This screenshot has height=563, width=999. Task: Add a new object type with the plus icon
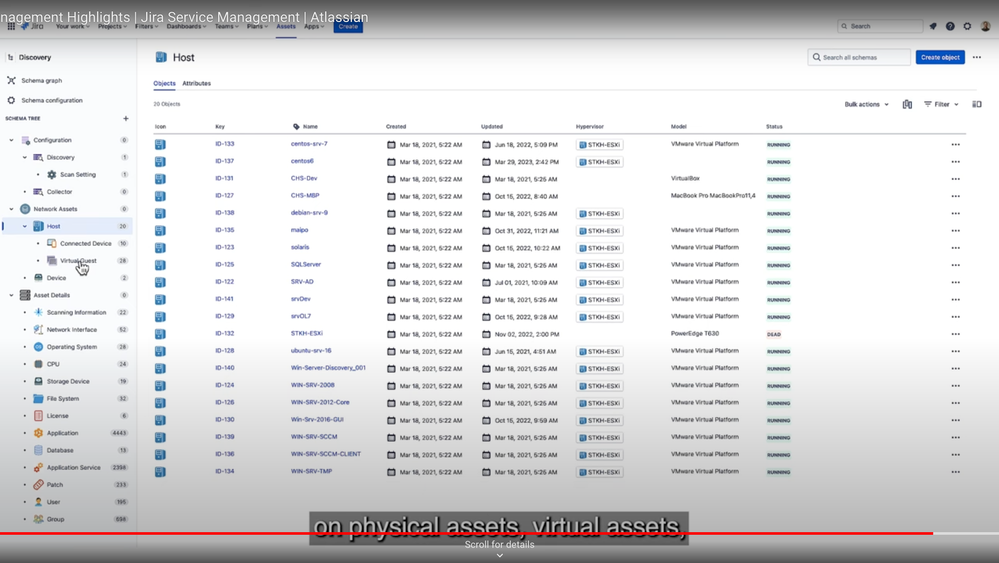pos(126,118)
